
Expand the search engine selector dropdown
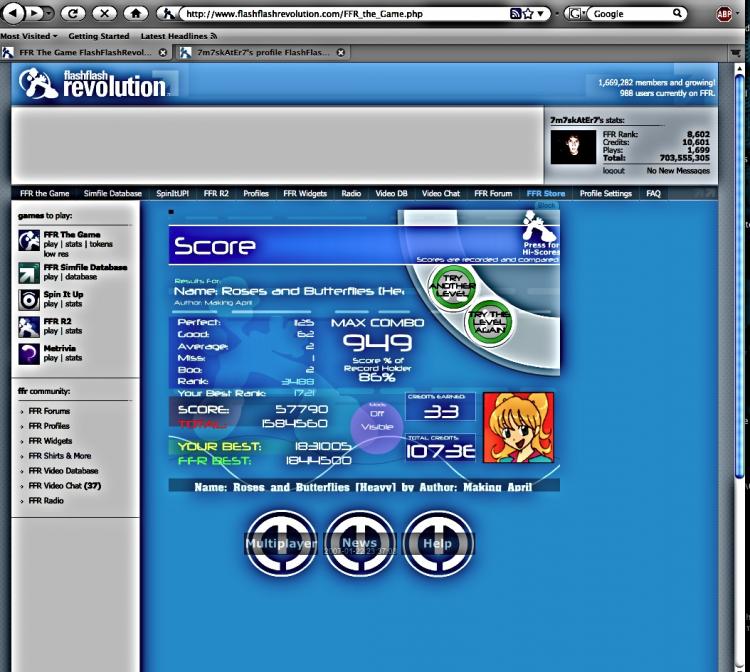(x=577, y=14)
